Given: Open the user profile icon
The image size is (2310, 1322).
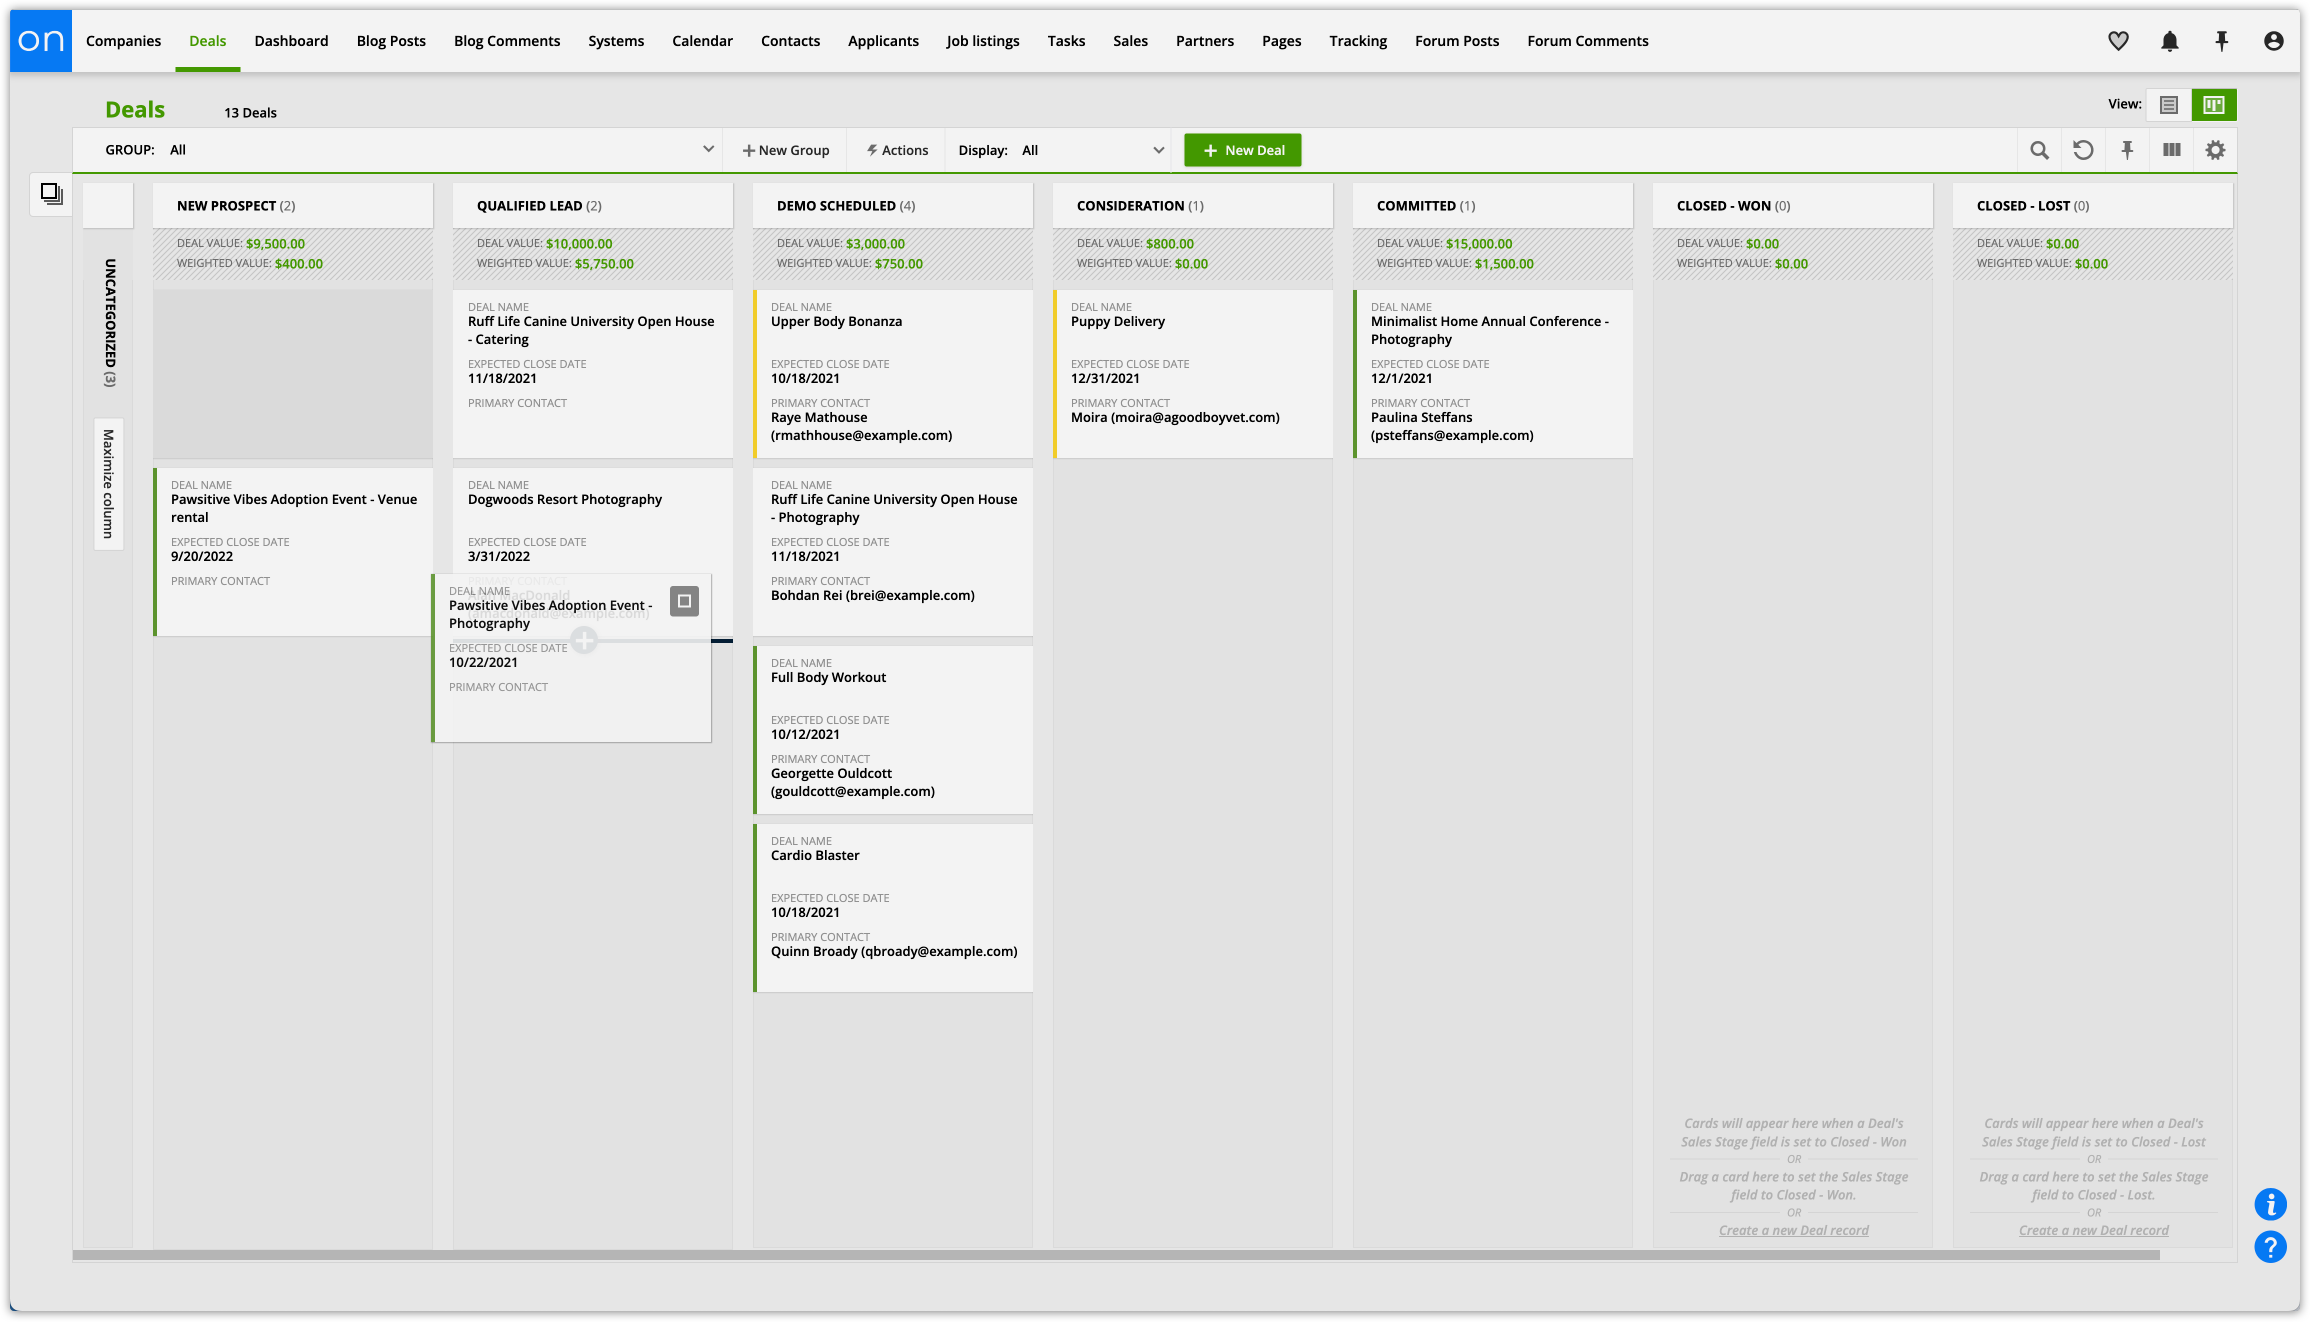Looking at the screenshot, I should click(x=2273, y=41).
